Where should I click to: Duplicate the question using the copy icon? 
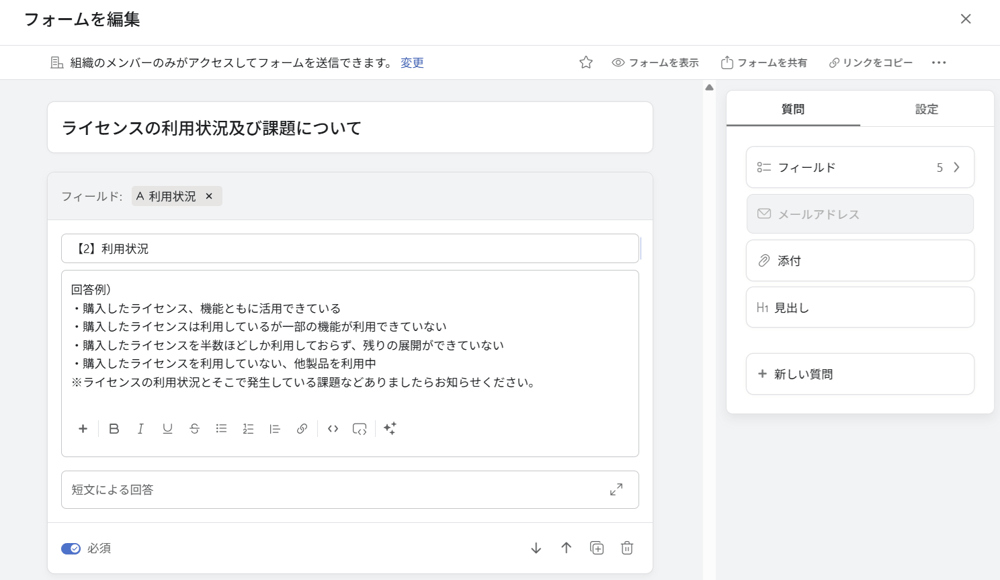coord(596,548)
